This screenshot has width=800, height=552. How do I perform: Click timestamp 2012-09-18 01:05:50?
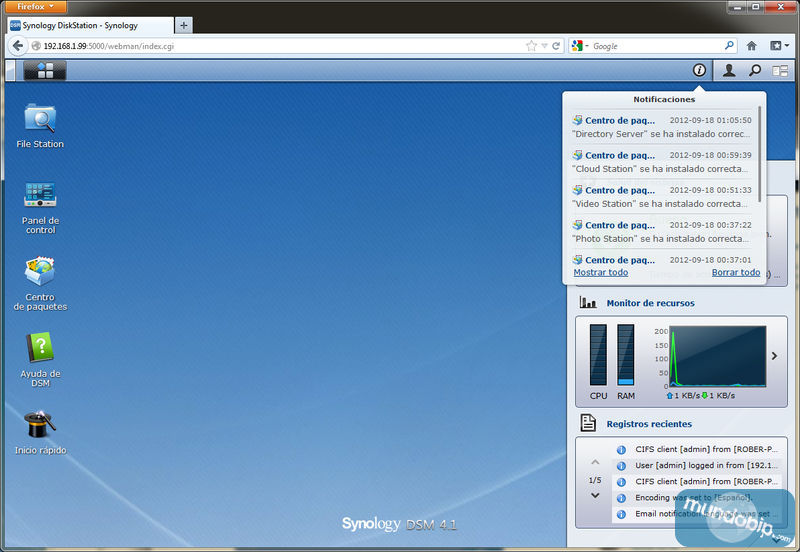[710, 120]
